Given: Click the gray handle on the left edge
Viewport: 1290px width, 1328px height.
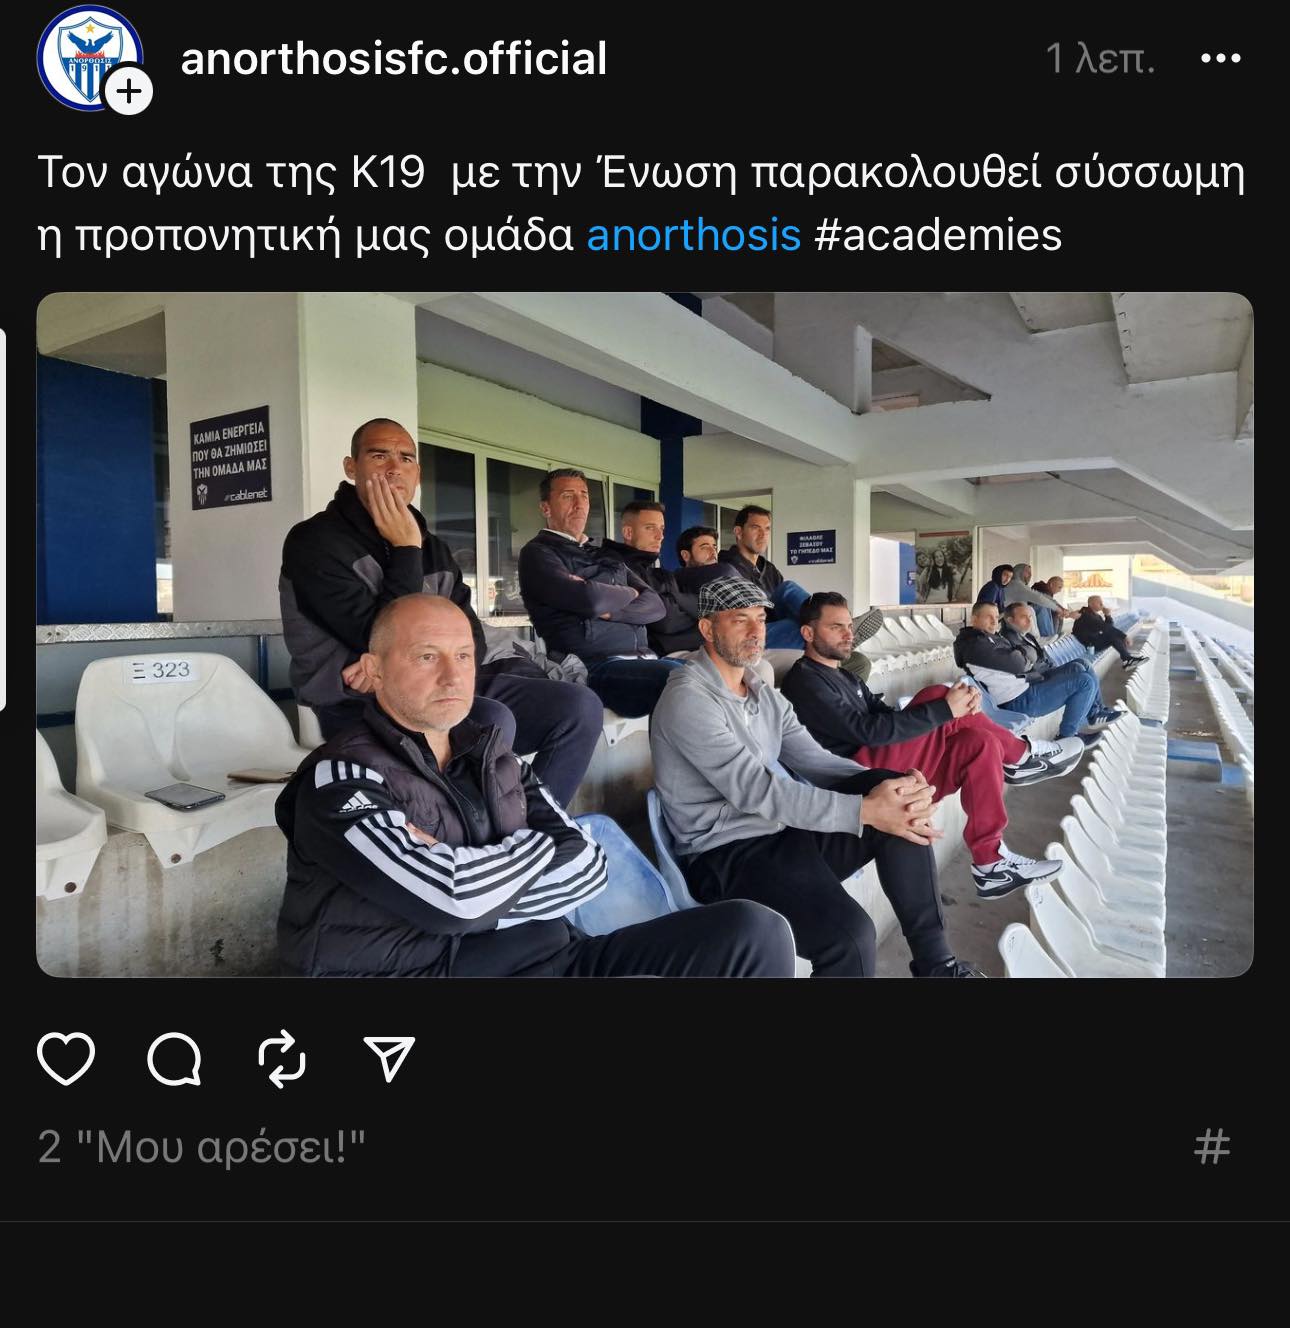Looking at the screenshot, I should [x=3, y=520].
